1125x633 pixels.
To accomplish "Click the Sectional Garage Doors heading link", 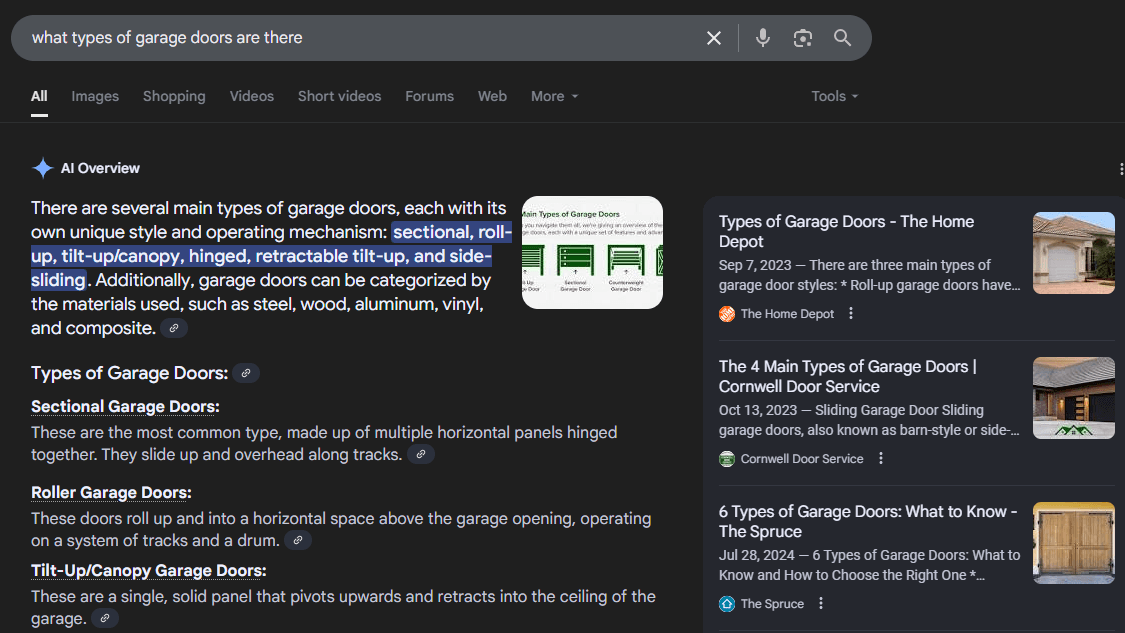I will point(124,407).
